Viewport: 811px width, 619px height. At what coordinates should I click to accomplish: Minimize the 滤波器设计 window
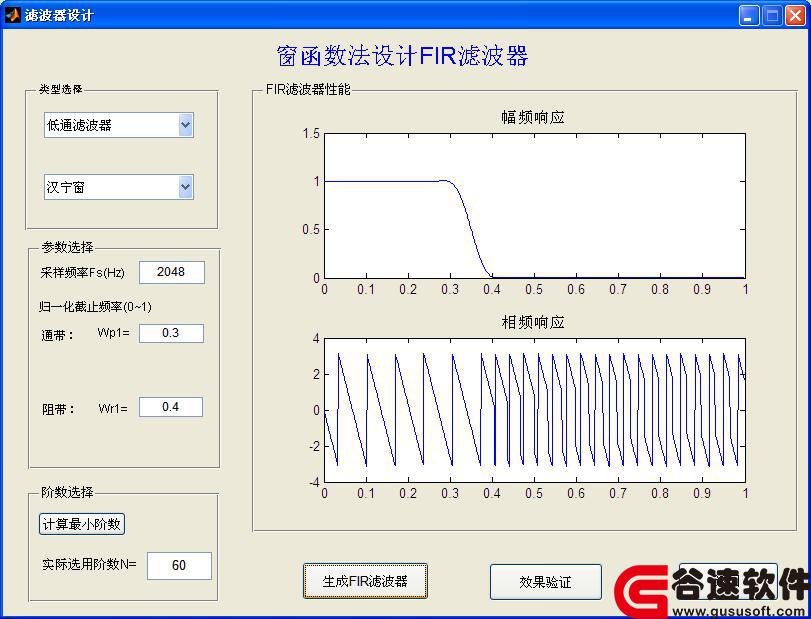tap(748, 16)
